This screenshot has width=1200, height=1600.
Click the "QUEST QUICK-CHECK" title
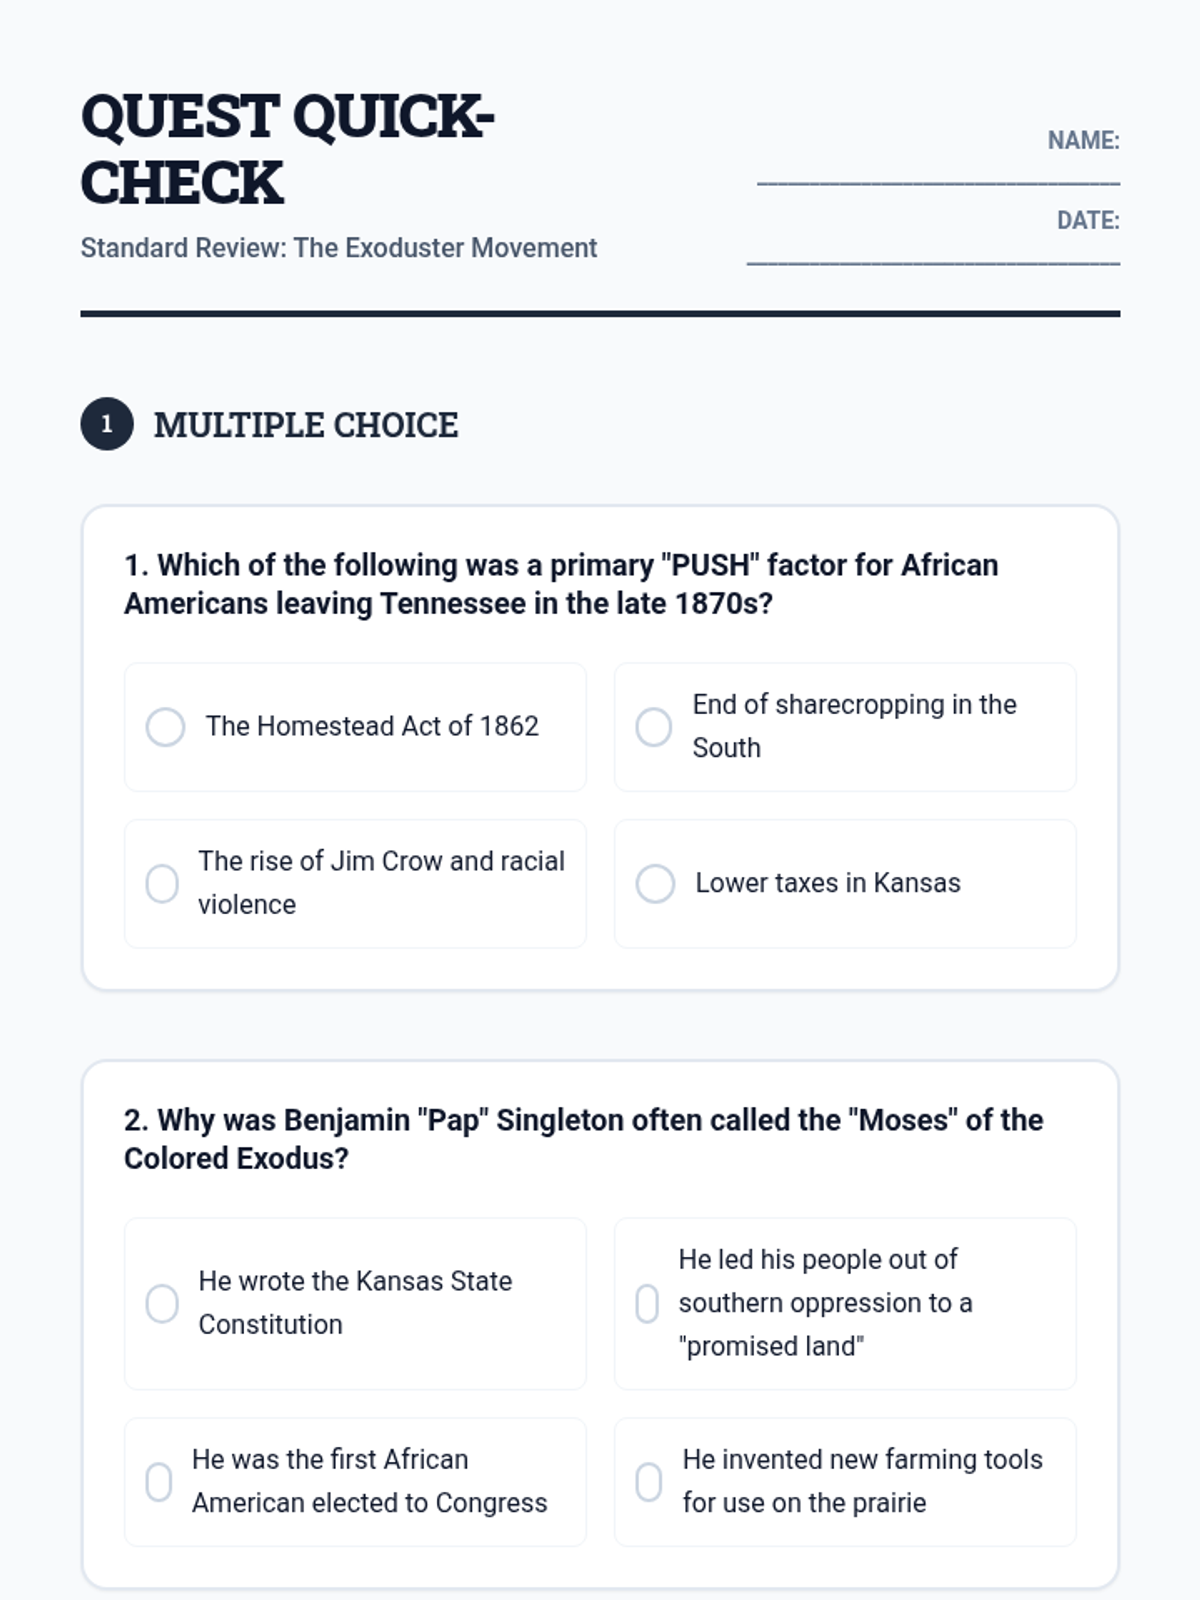tap(287, 149)
